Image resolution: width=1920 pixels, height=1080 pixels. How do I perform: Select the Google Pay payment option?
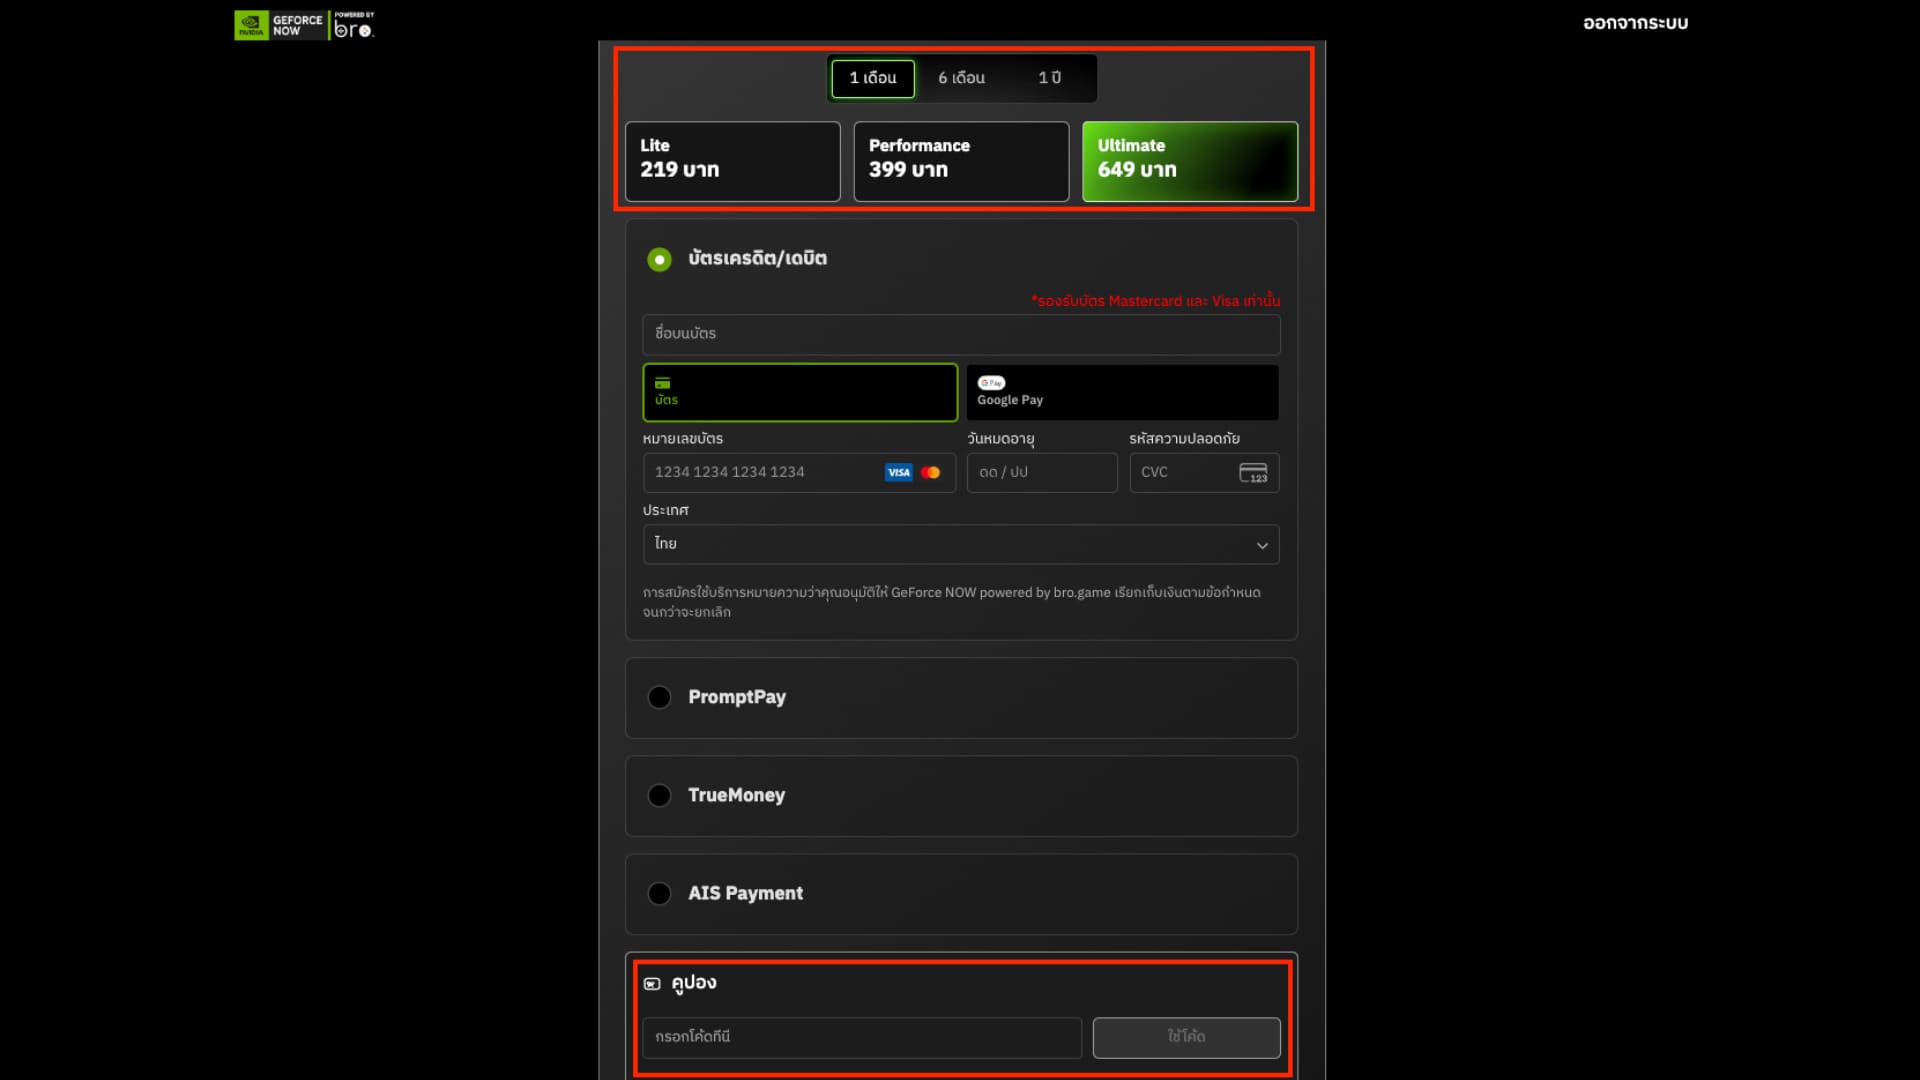coord(1122,392)
